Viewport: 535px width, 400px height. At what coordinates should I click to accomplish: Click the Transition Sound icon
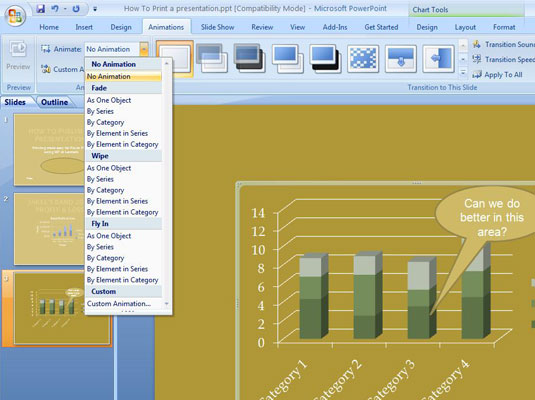(x=477, y=44)
